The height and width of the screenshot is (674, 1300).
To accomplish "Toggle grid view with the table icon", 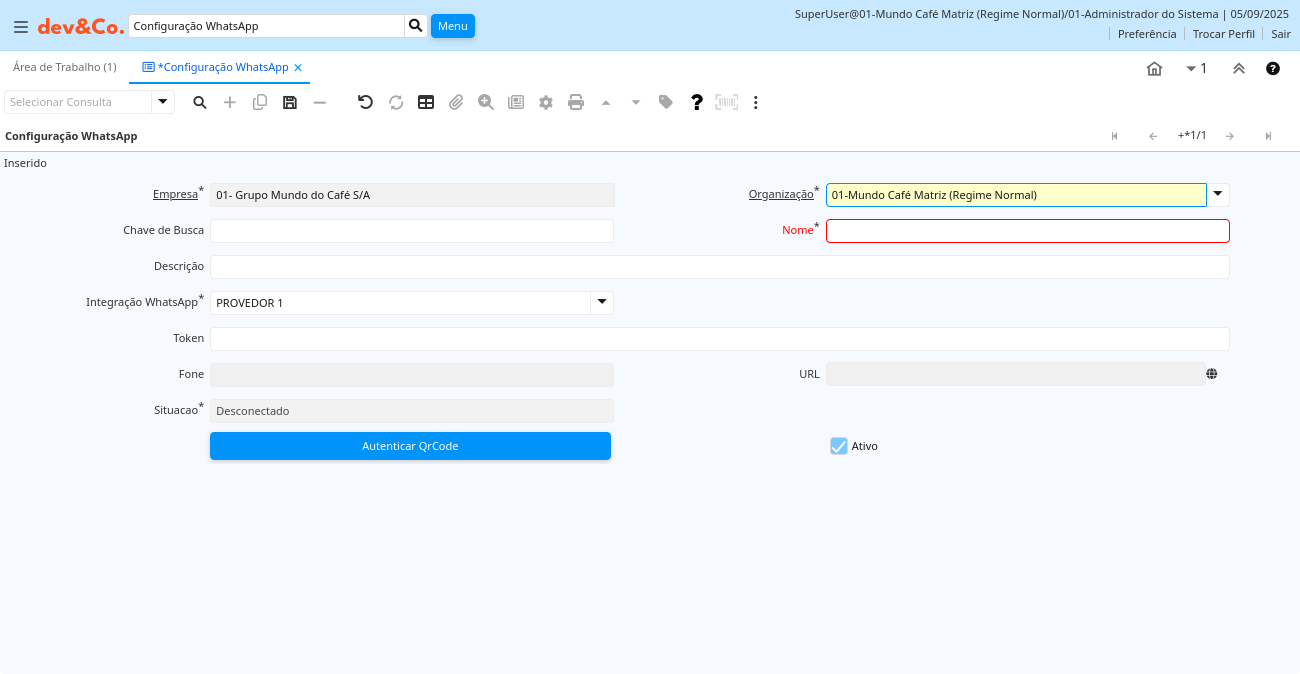I will pos(426,102).
